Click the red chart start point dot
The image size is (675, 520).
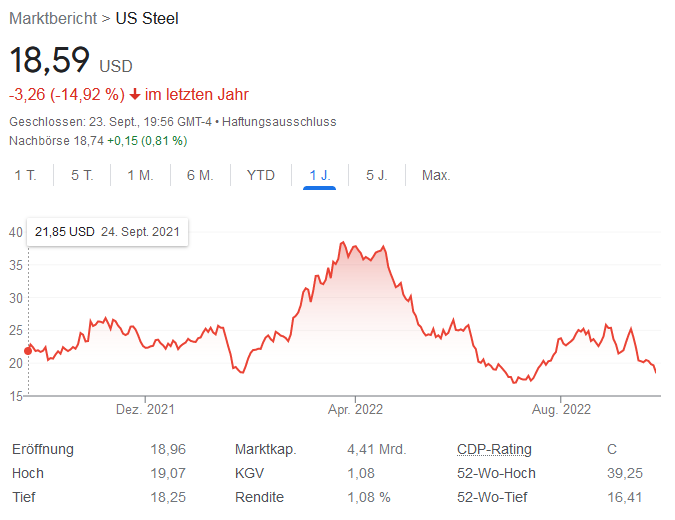pos(27,350)
